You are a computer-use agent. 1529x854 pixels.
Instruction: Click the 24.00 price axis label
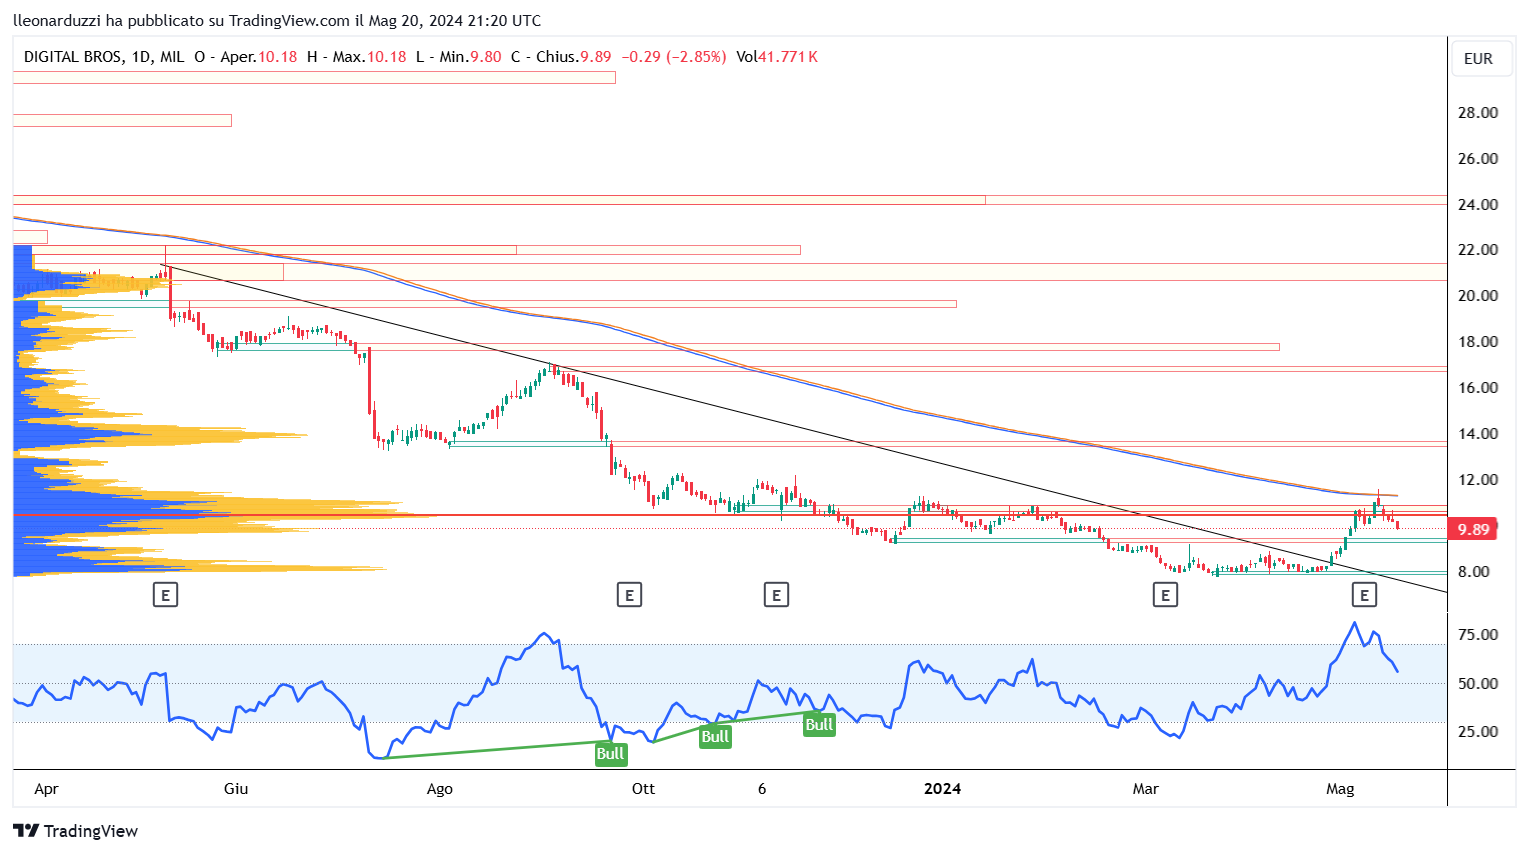[1478, 205]
